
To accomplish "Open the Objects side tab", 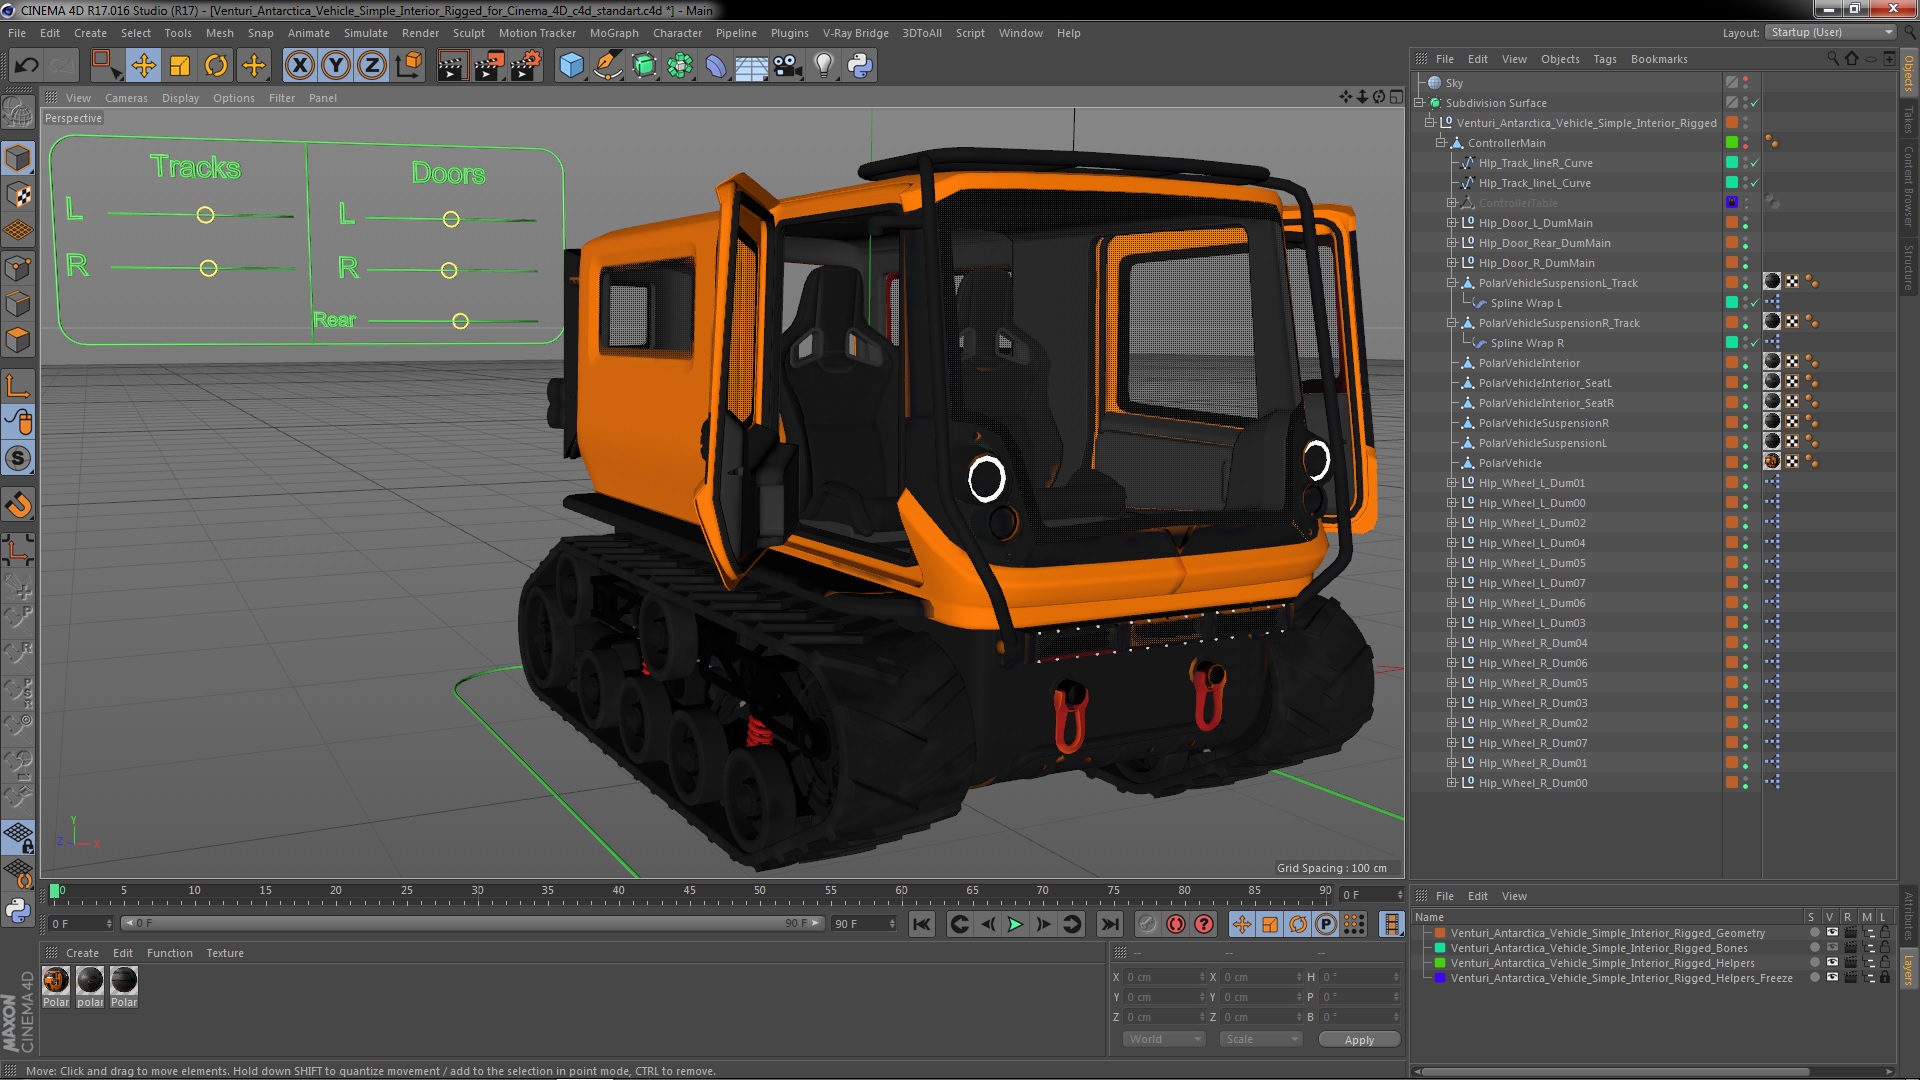I will (x=1909, y=73).
